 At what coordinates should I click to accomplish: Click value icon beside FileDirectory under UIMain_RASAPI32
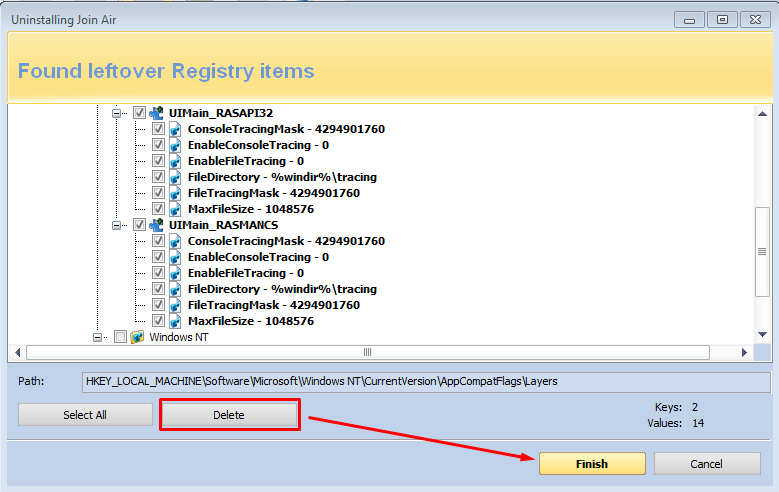pyautogui.click(x=175, y=177)
